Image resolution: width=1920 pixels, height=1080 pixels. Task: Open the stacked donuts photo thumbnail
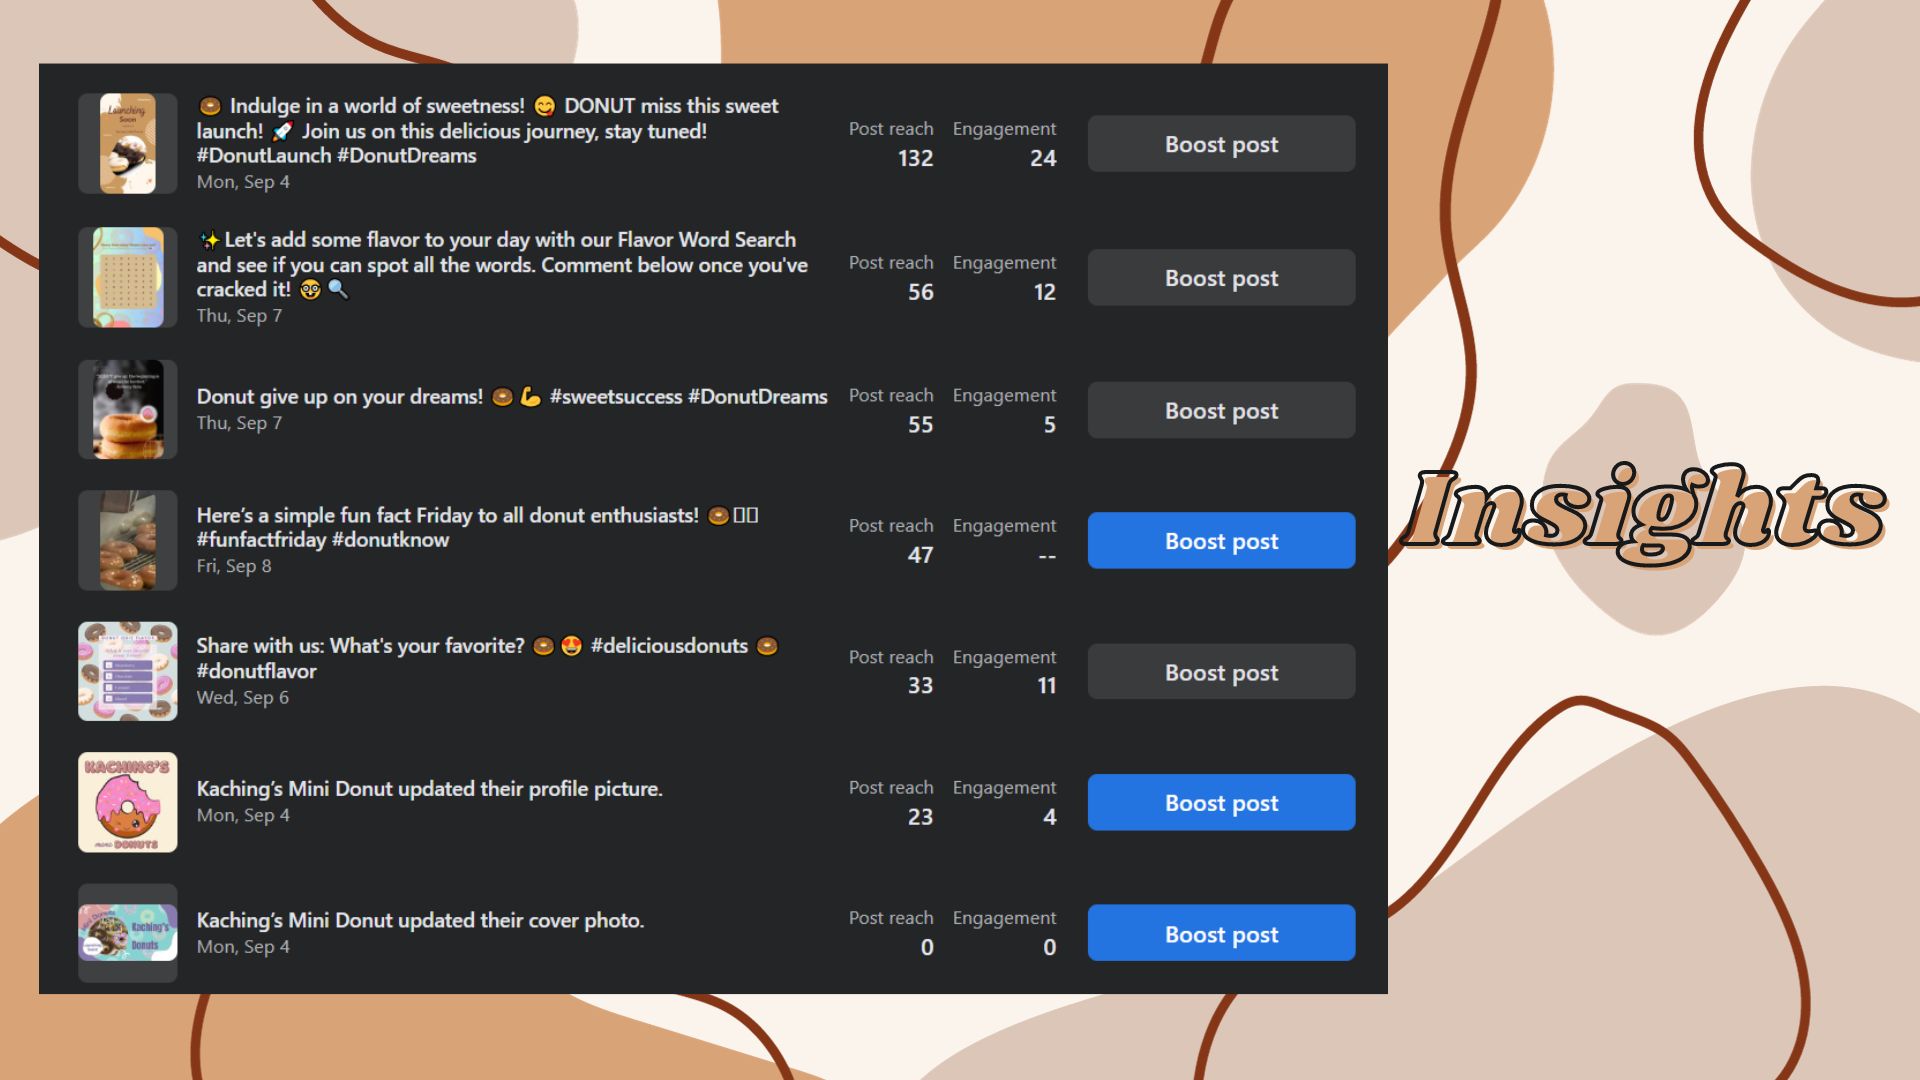point(128,409)
